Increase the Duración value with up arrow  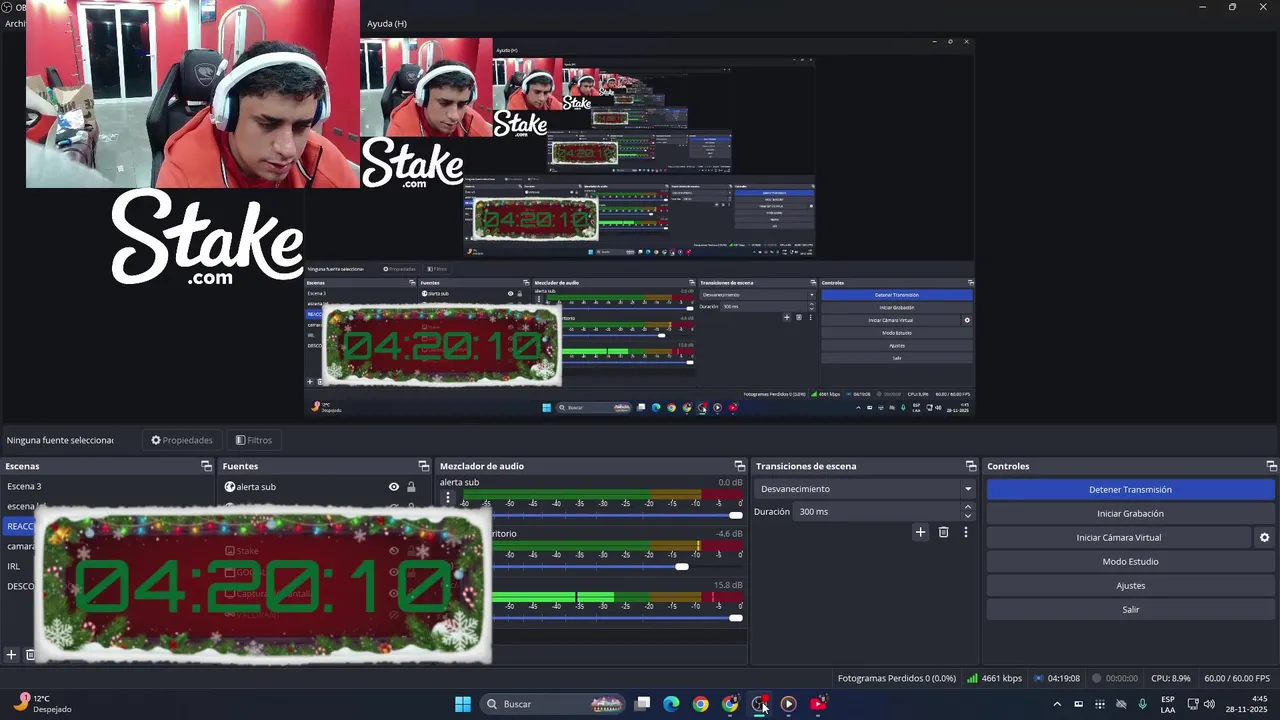click(x=967, y=507)
